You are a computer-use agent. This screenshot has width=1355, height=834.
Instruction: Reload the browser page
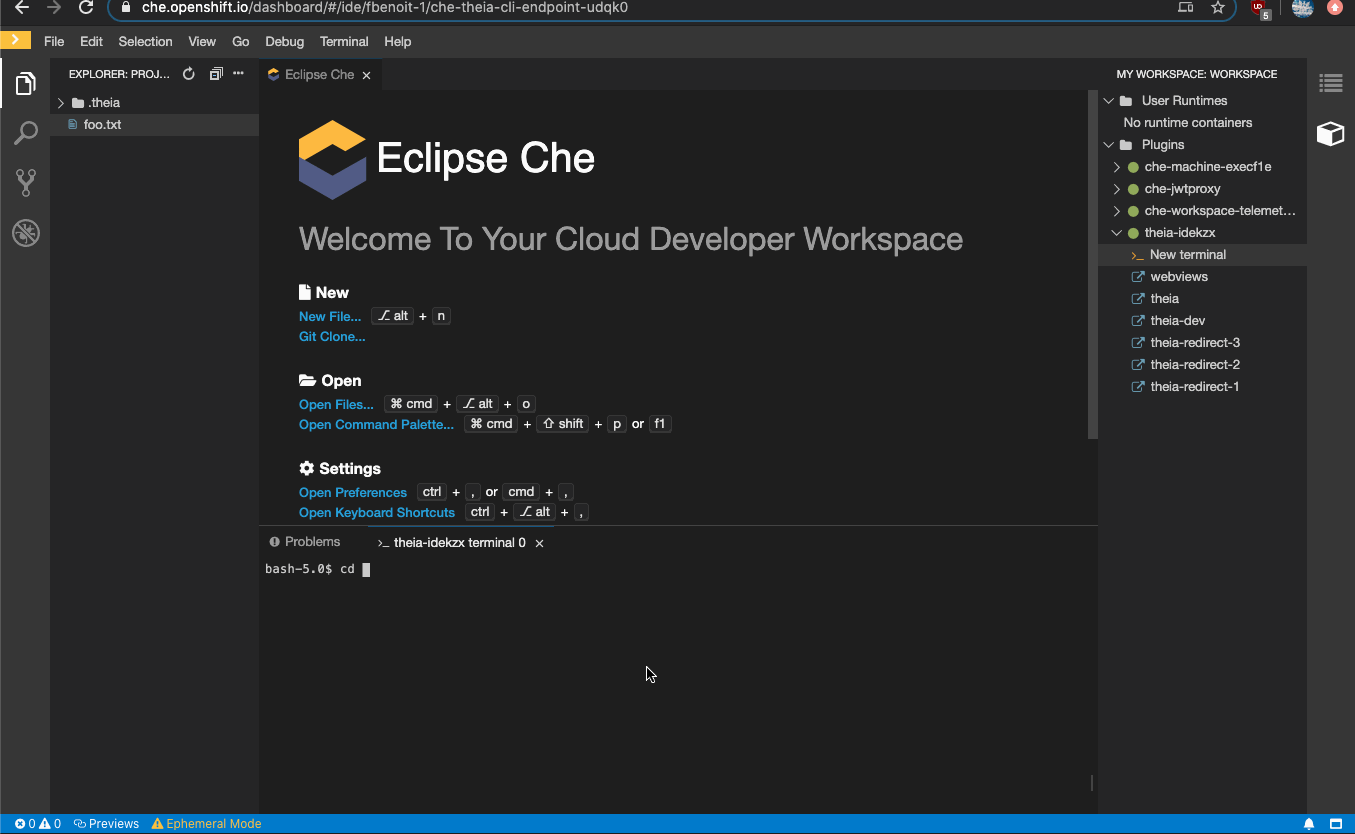click(x=86, y=8)
